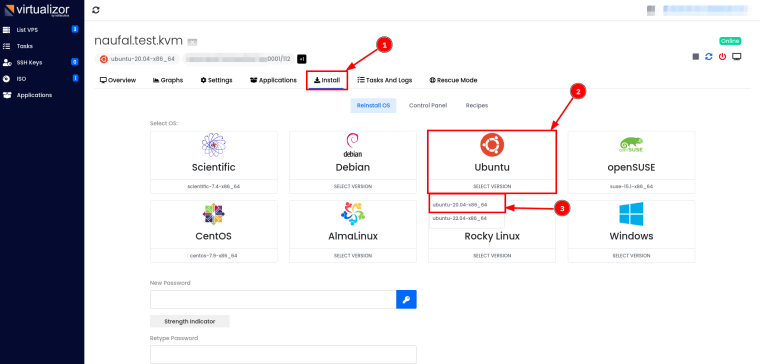Click the CentOS OS name
The image size is (760, 364).
[214, 237]
